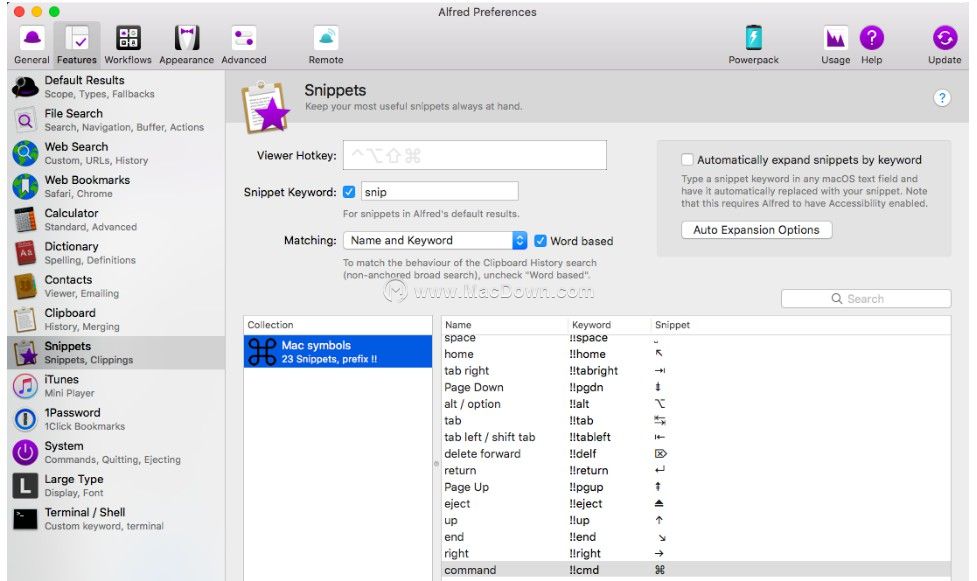The width and height of the screenshot is (977, 581).
Task: Open File Search feature settings
Action: pos(117,120)
